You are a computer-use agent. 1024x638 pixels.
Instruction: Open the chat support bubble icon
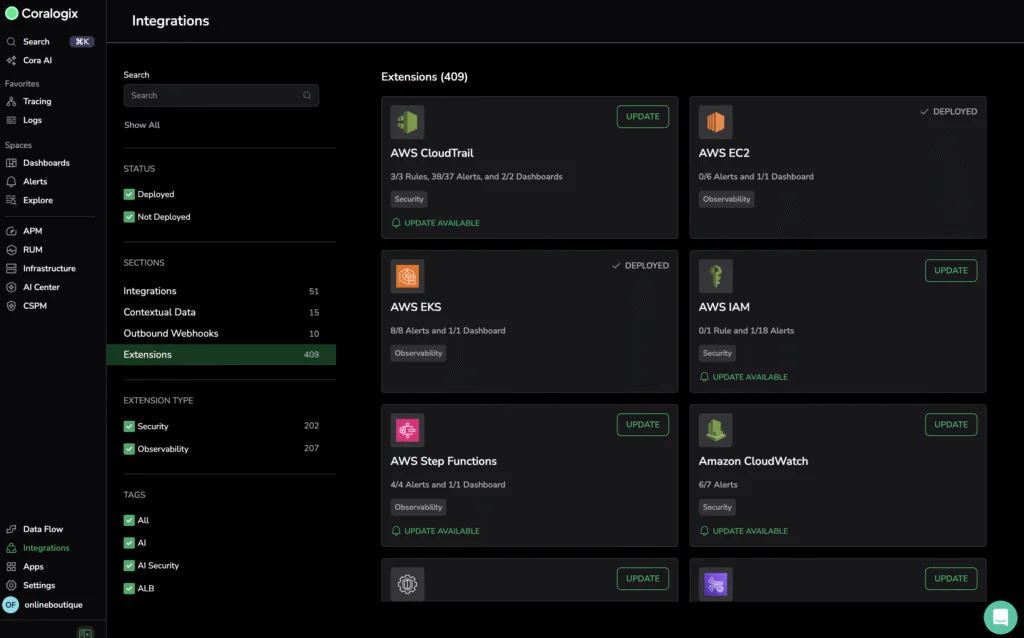999,616
